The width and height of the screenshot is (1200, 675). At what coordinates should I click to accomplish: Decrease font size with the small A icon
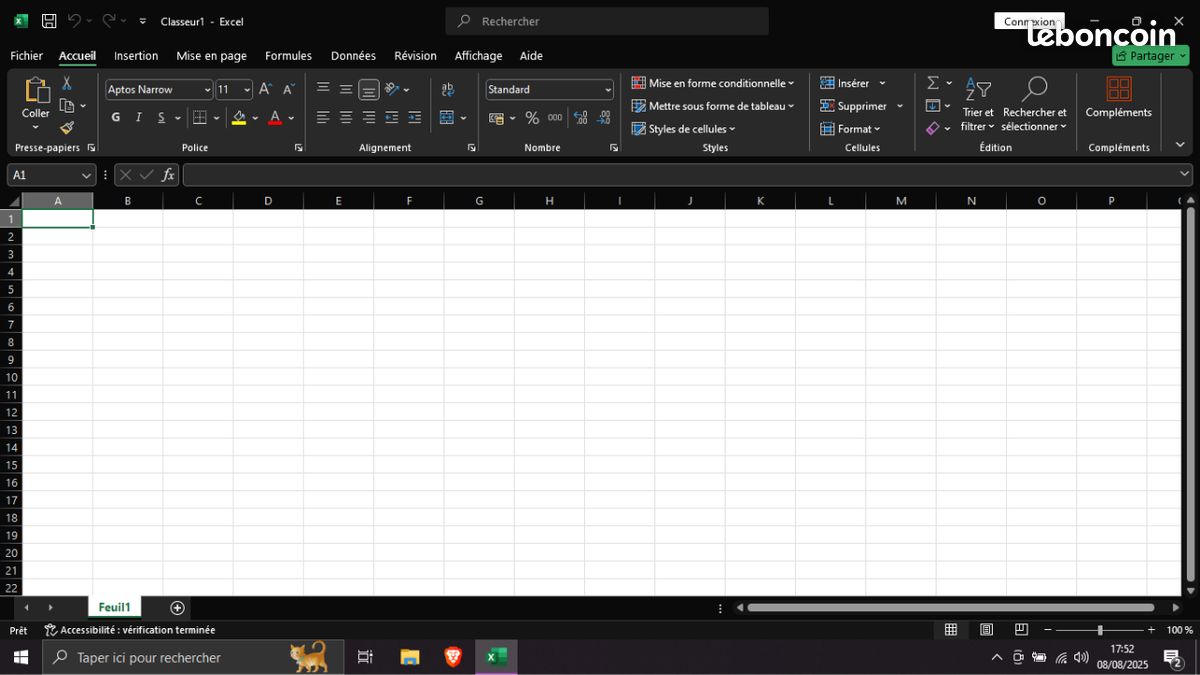288,90
